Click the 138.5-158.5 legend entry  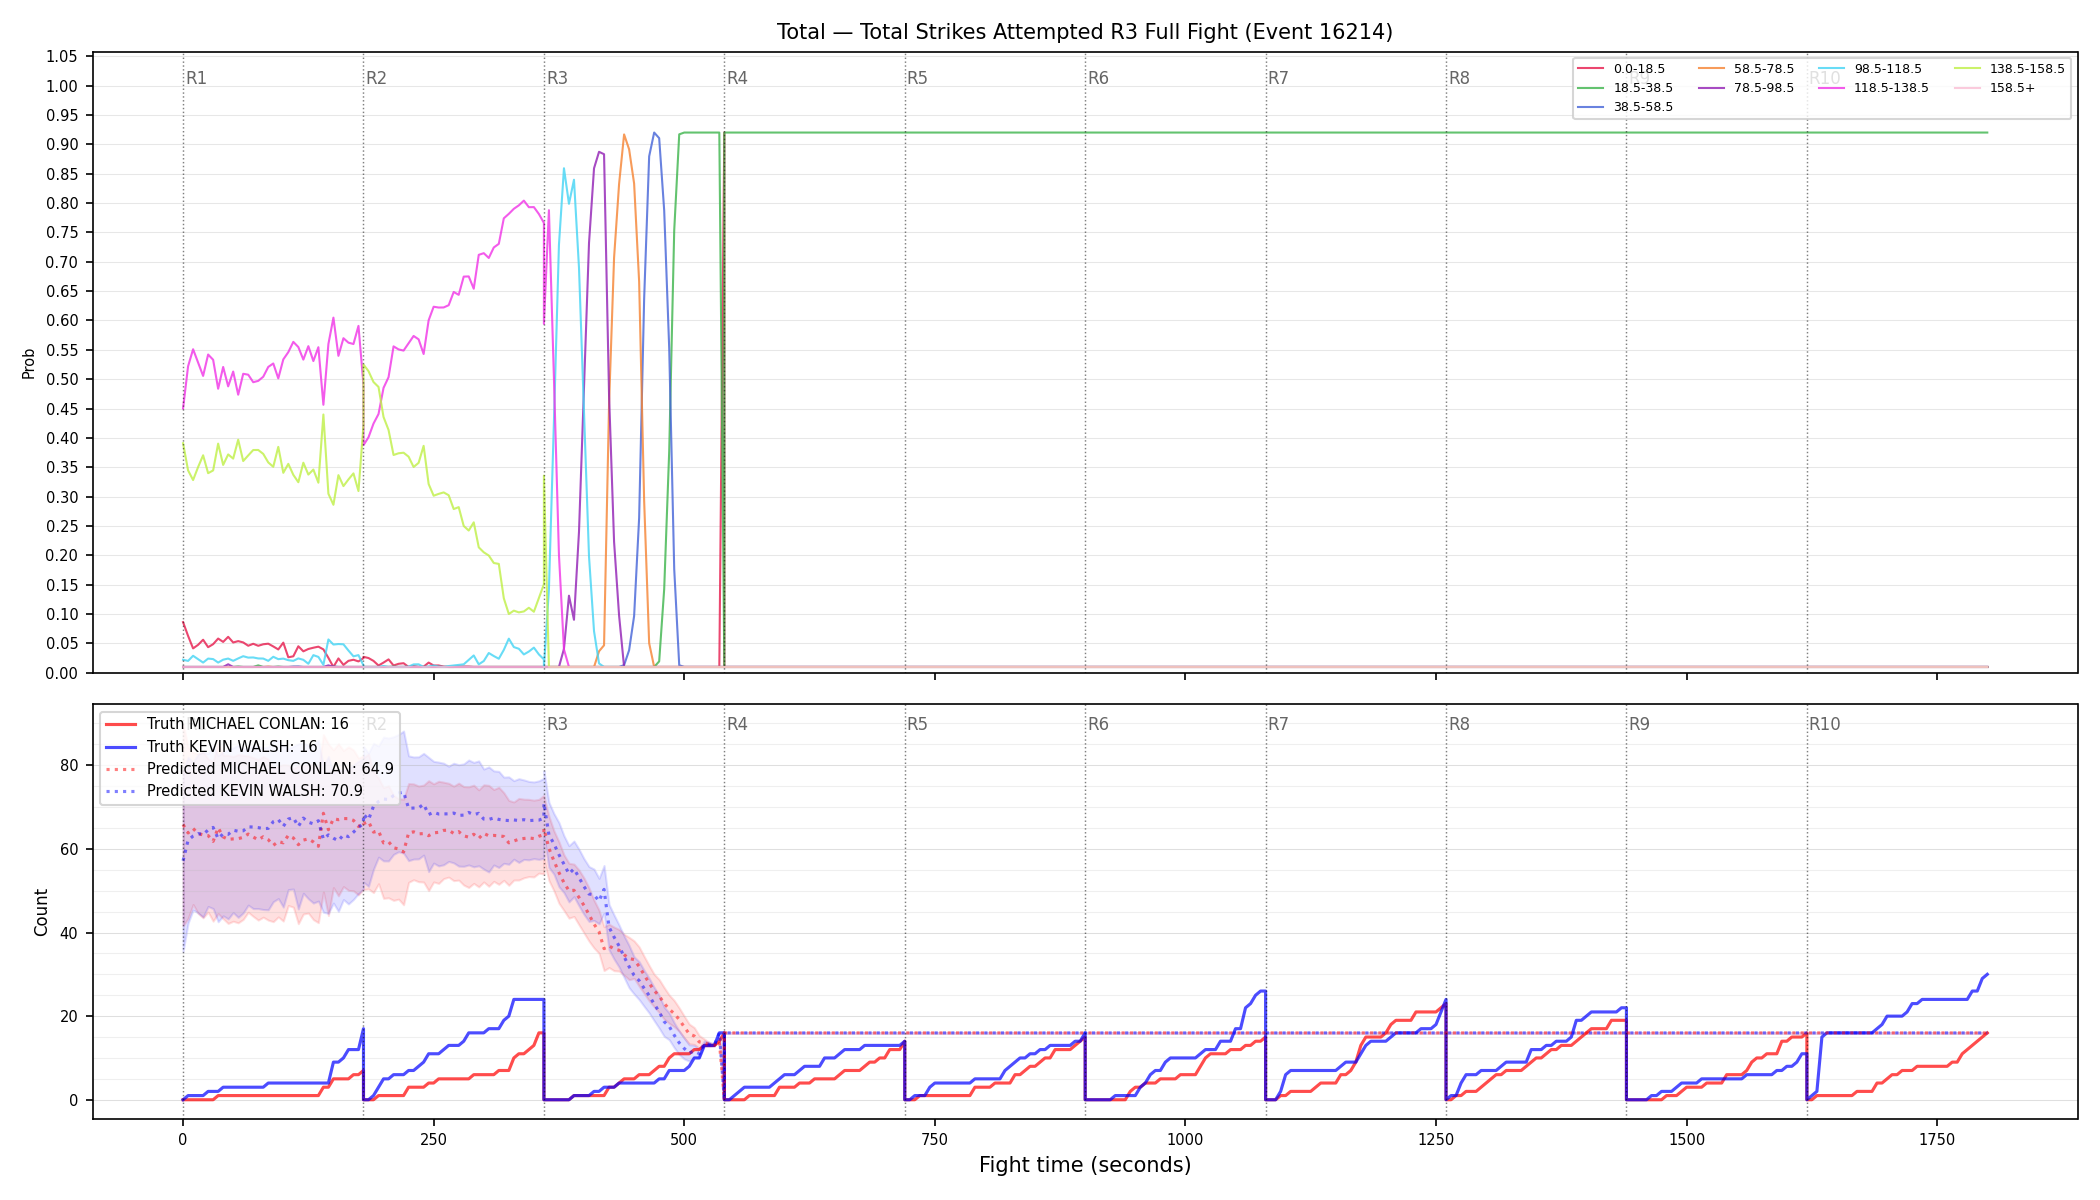click(2009, 69)
